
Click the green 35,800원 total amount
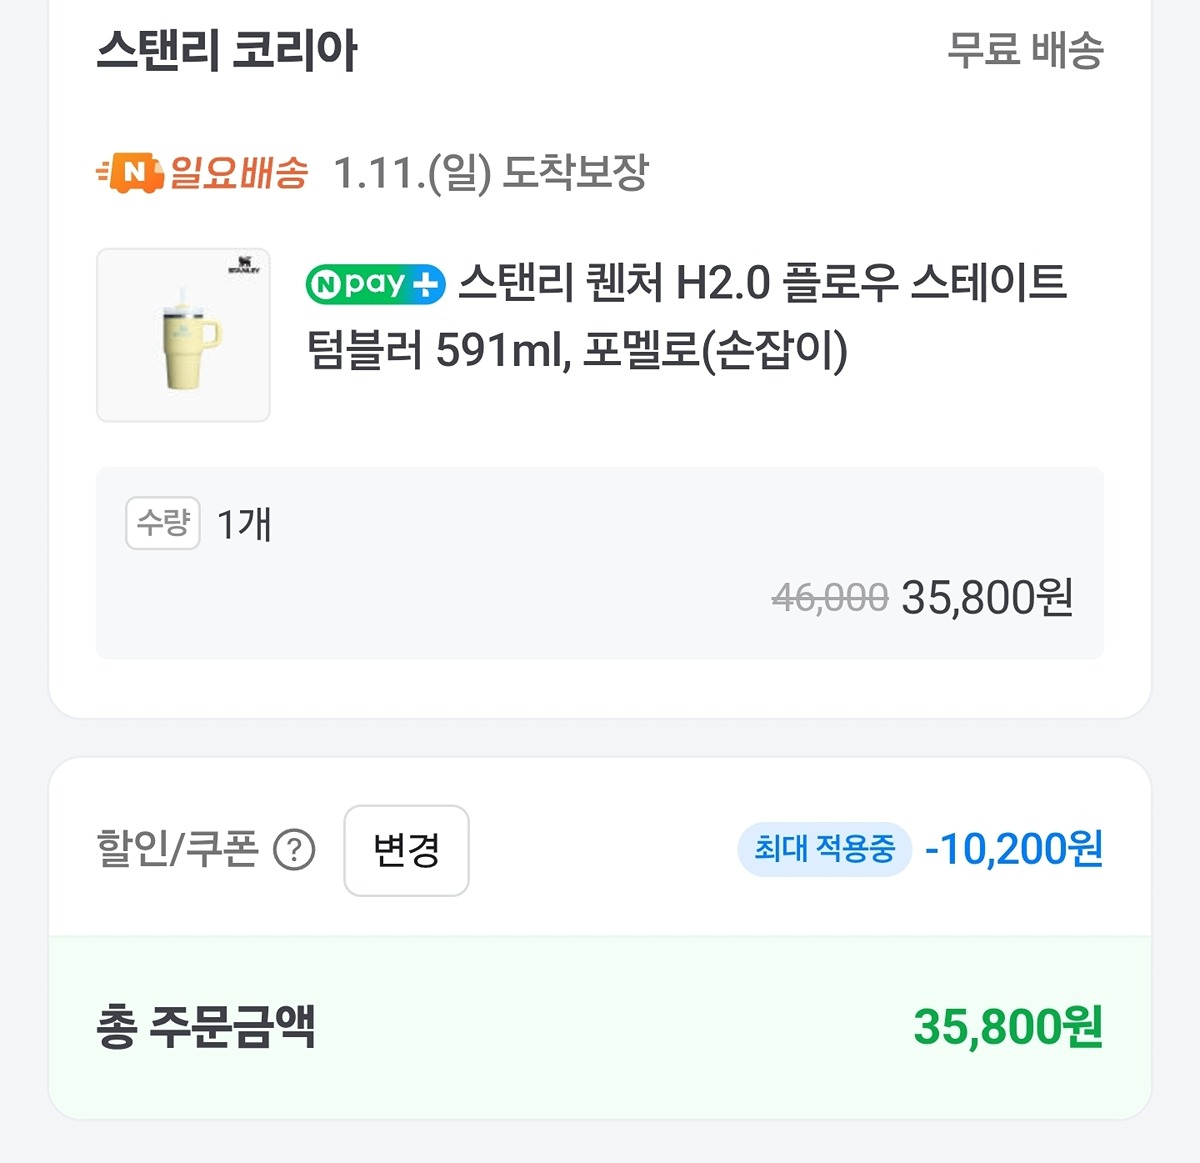point(1007,1027)
